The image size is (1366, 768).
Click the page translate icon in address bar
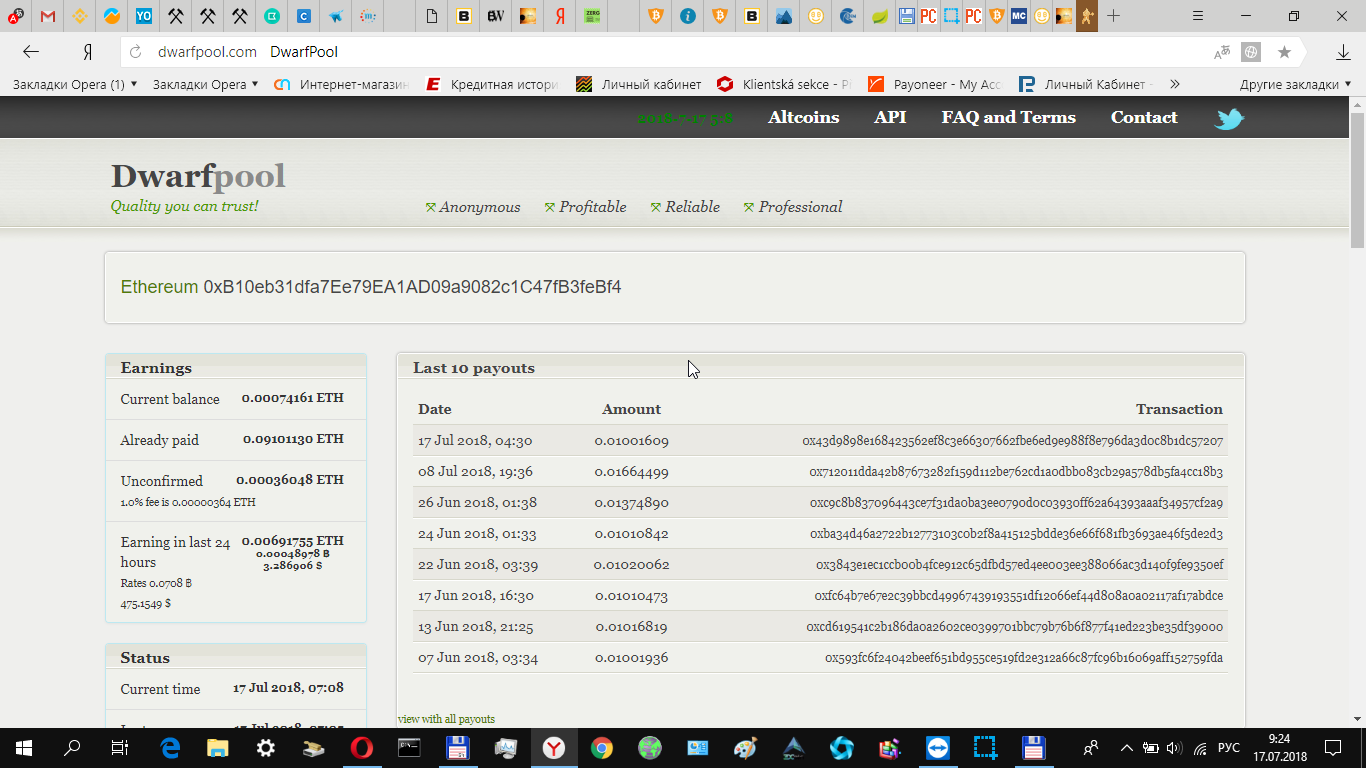(1222, 52)
